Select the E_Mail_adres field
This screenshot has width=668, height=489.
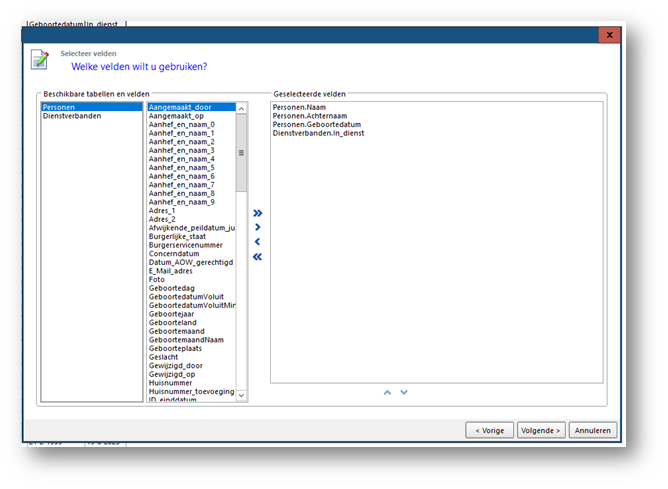tap(191, 271)
